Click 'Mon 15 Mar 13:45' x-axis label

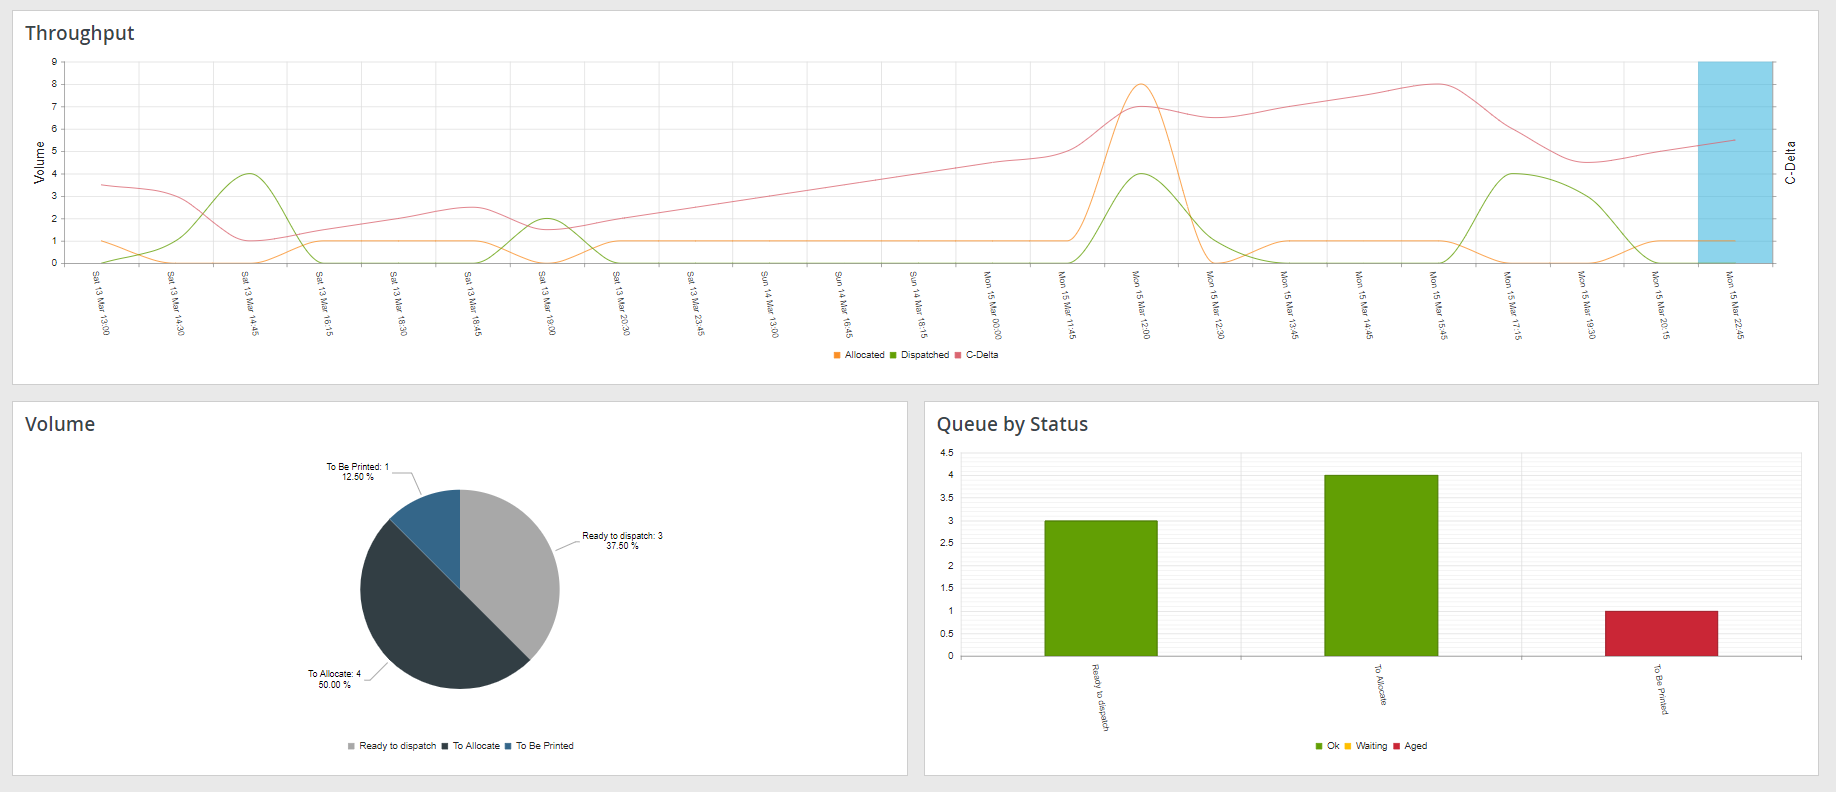click(1289, 305)
